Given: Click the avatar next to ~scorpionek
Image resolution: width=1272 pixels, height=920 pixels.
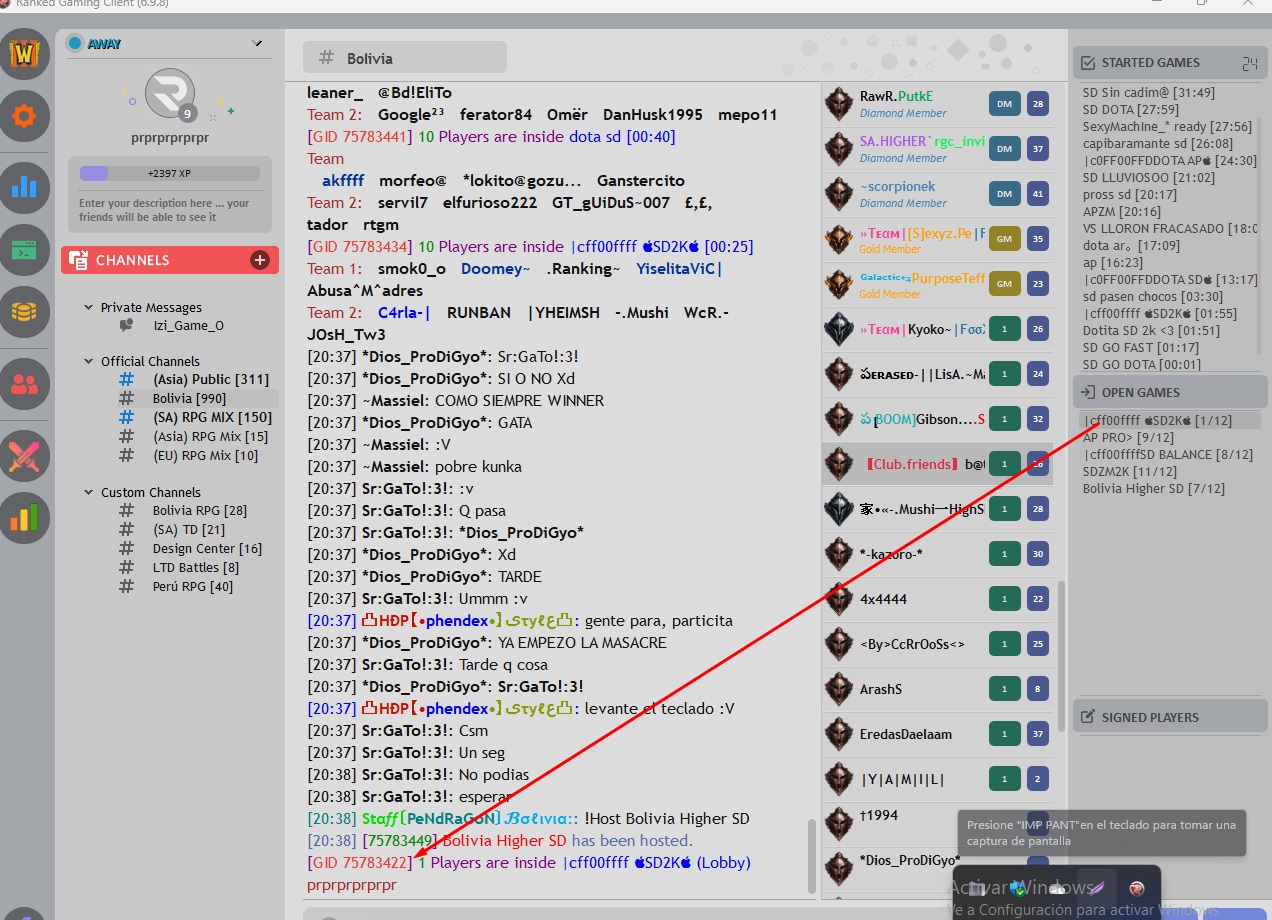Looking at the screenshot, I should point(839,194).
